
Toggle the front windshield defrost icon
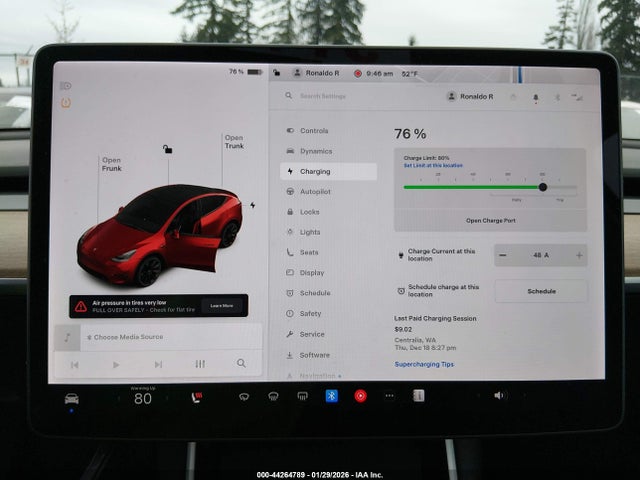click(273, 396)
